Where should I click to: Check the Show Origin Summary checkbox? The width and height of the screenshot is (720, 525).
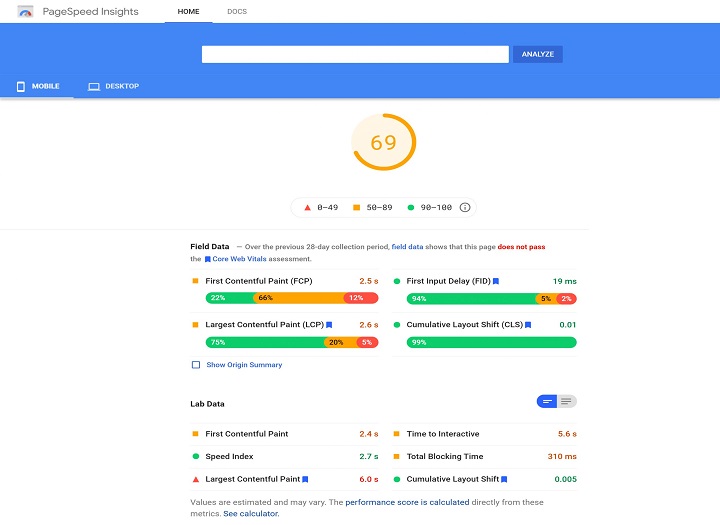[196, 365]
